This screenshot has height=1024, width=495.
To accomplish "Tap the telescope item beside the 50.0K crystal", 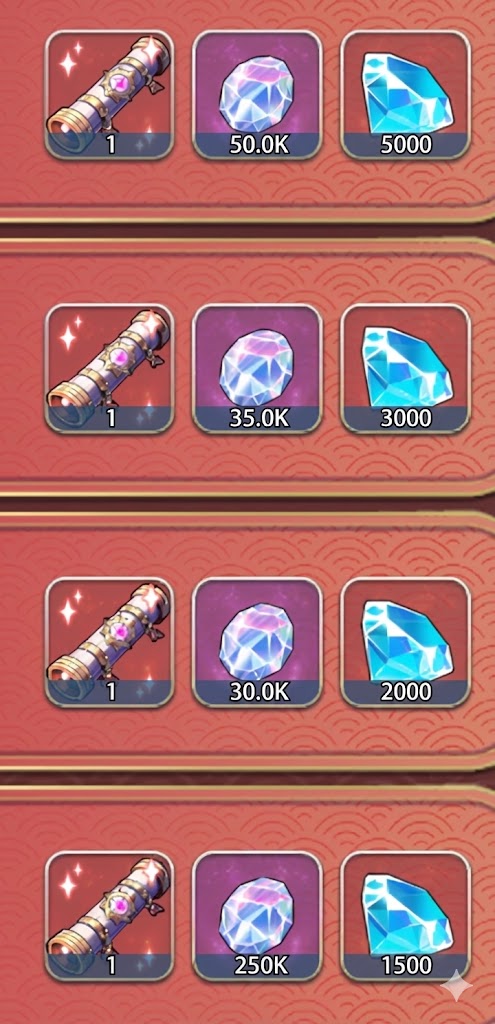I will [x=110, y=95].
